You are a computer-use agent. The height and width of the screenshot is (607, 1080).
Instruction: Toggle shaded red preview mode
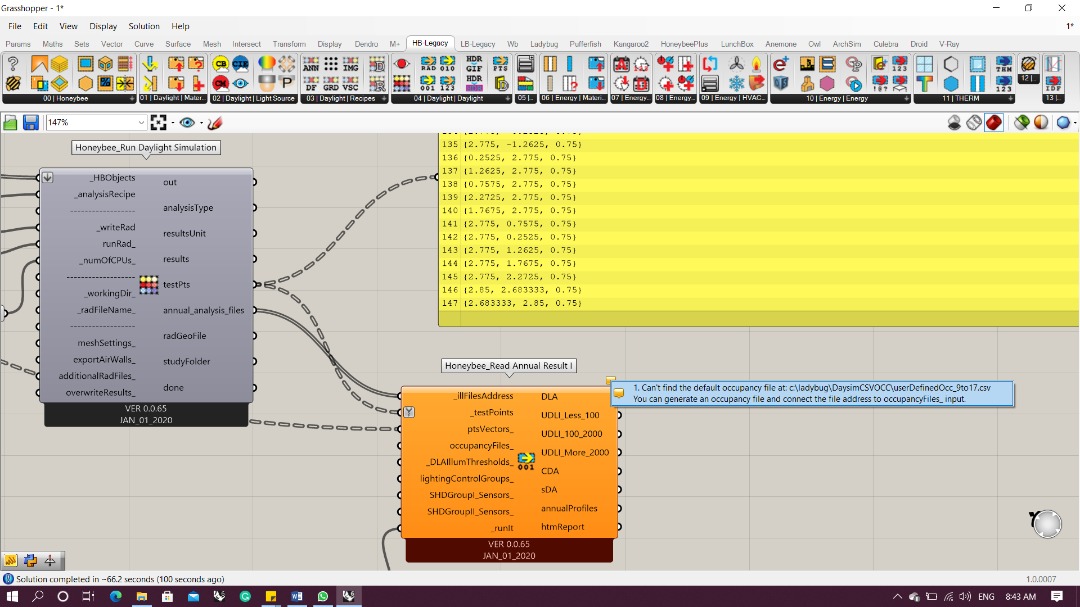point(994,123)
